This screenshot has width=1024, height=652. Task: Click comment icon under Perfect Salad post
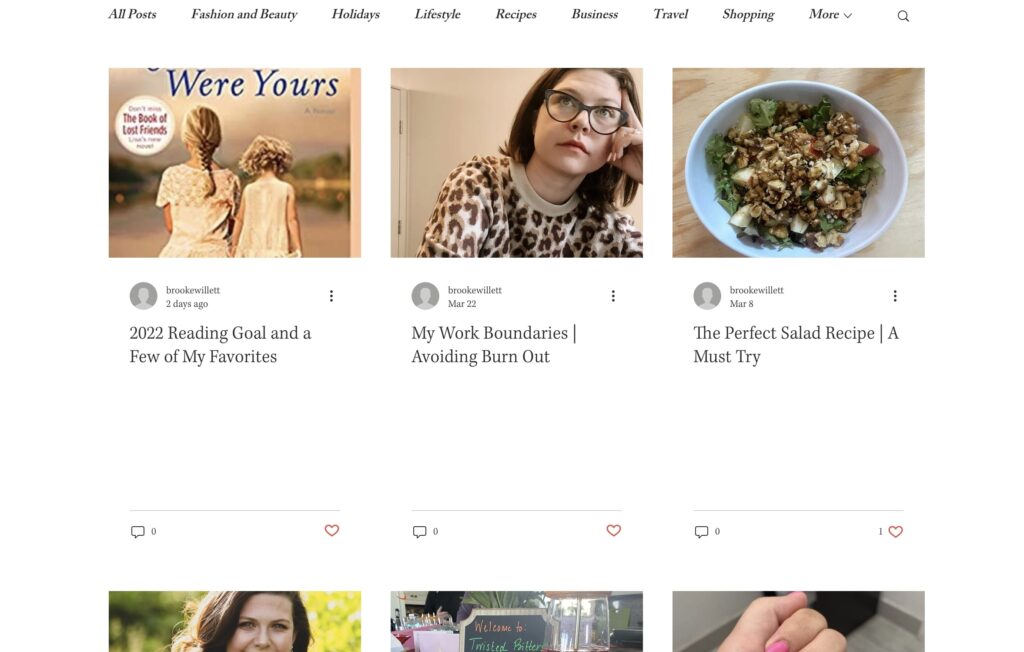tap(702, 532)
